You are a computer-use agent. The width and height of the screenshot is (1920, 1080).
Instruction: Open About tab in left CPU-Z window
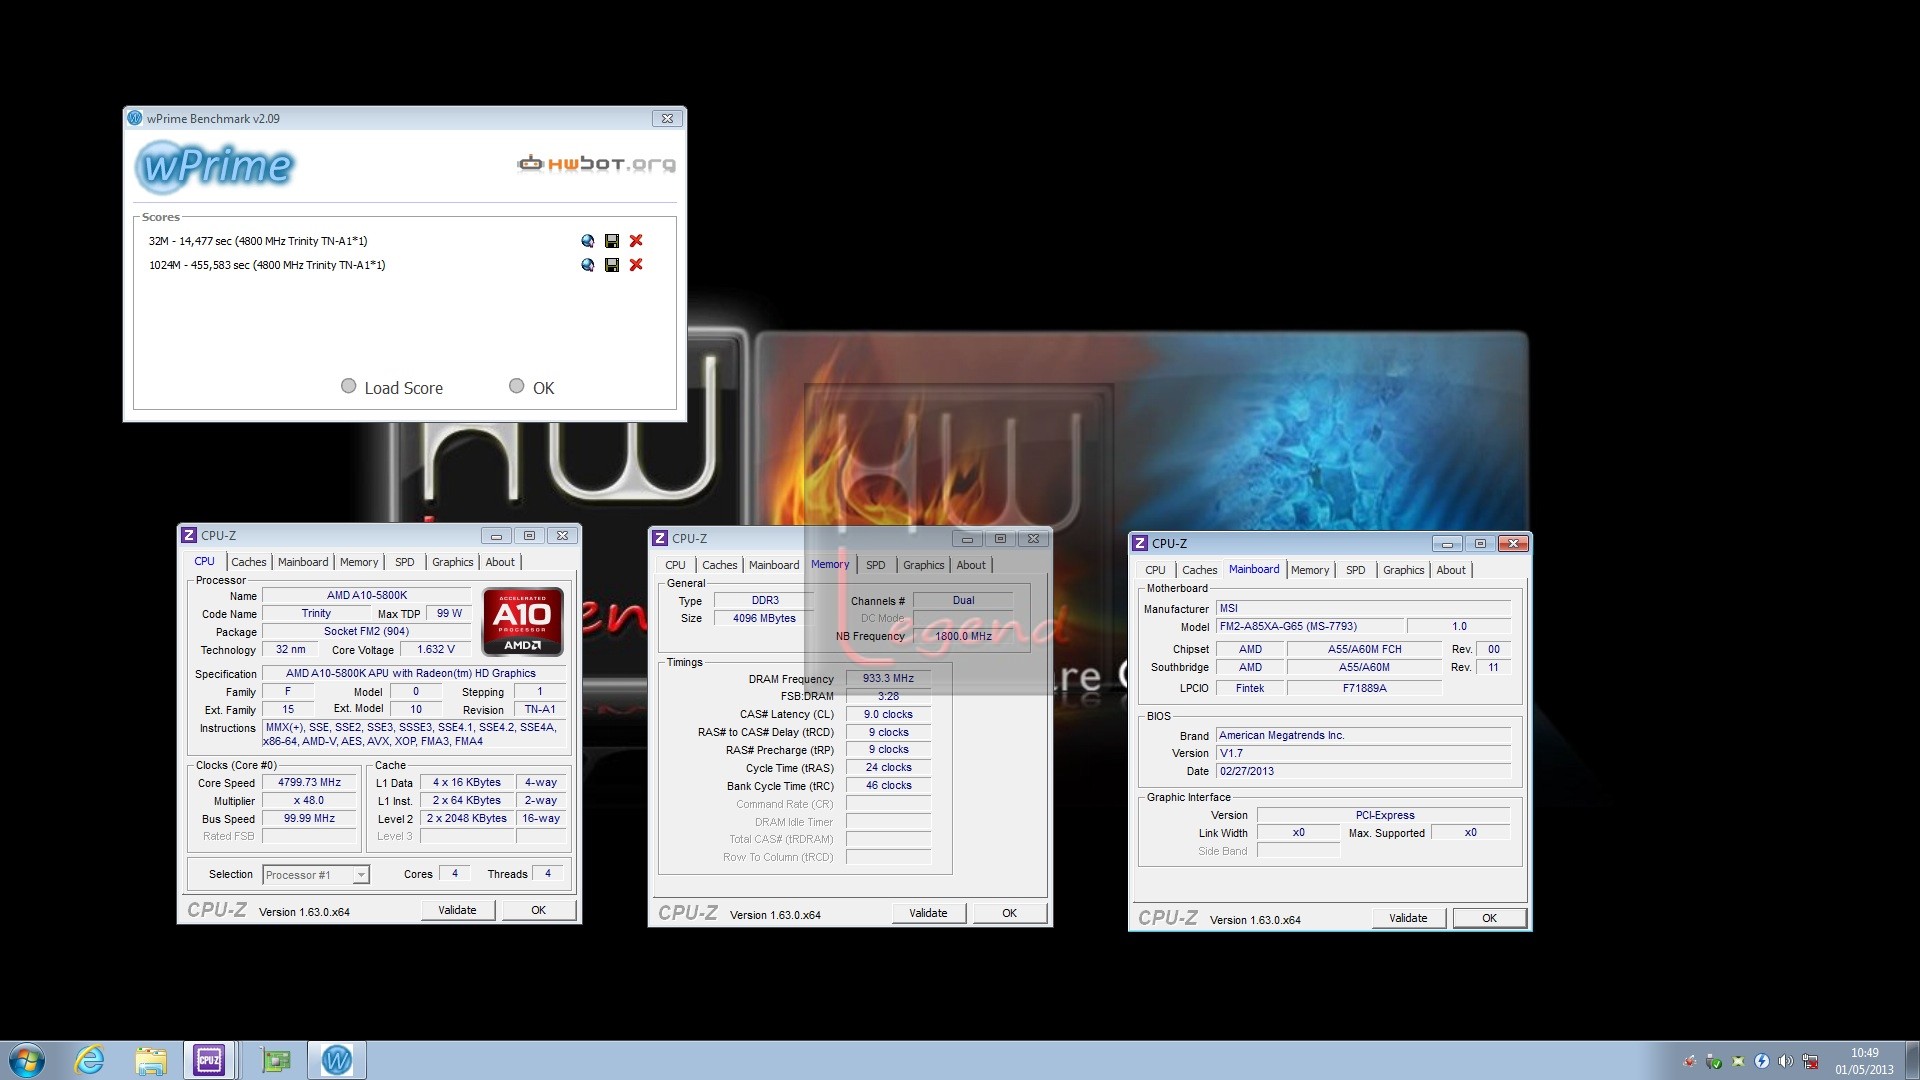coord(500,562)
